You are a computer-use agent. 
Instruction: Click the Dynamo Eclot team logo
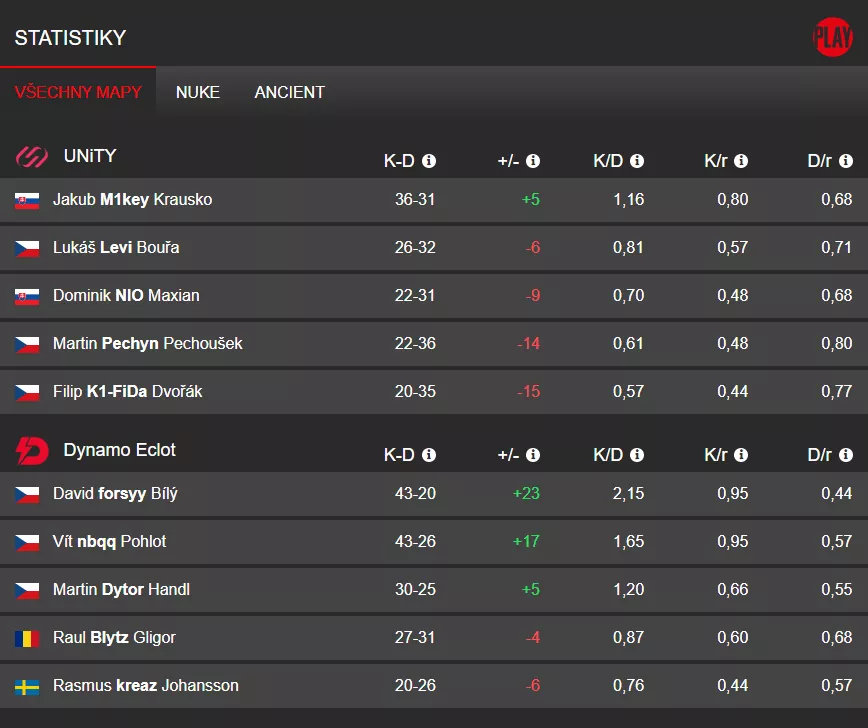tap(32, 451)
